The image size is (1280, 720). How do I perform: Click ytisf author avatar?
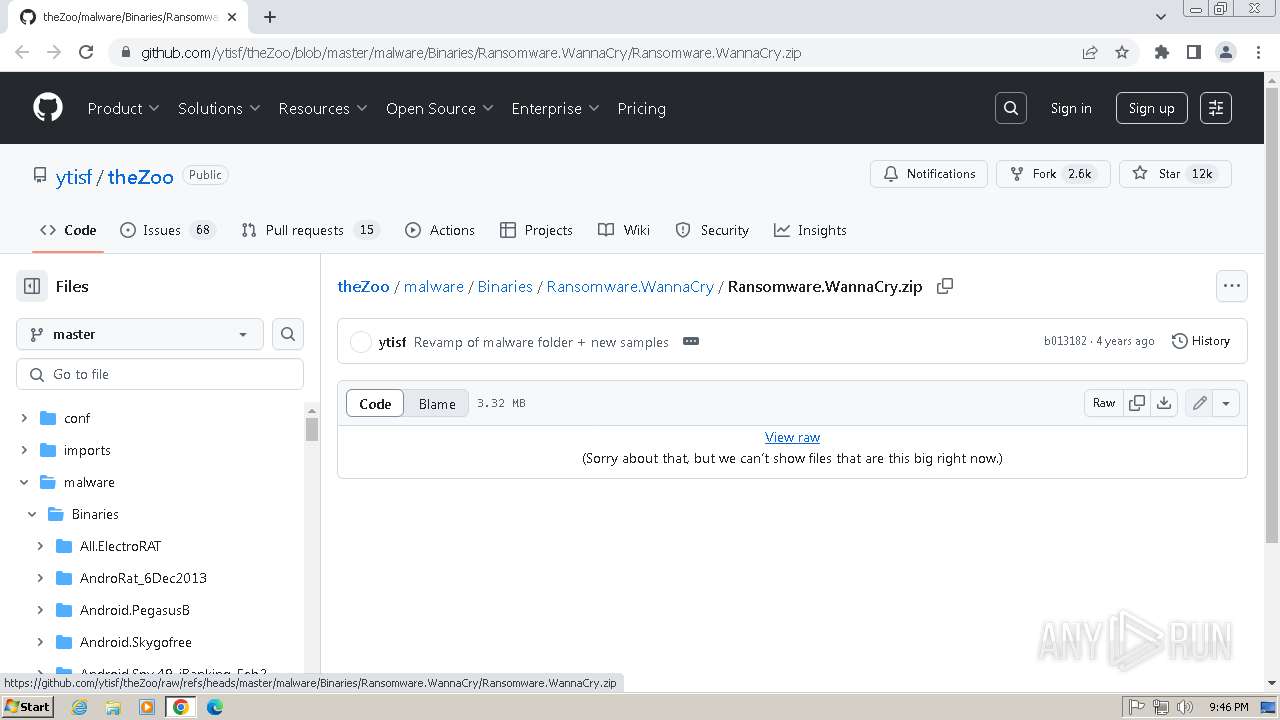[x=361, y=342]
